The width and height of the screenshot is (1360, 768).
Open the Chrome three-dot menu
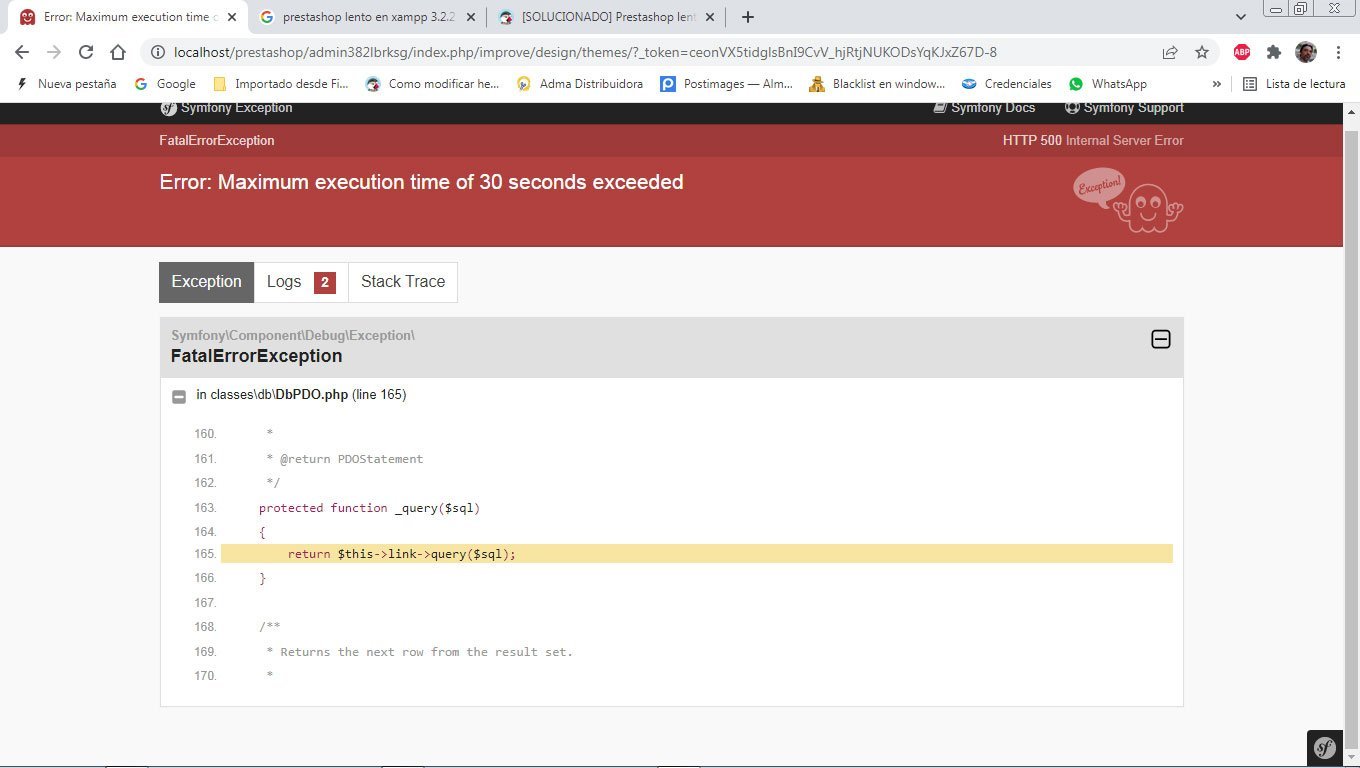click(1338, 52)
